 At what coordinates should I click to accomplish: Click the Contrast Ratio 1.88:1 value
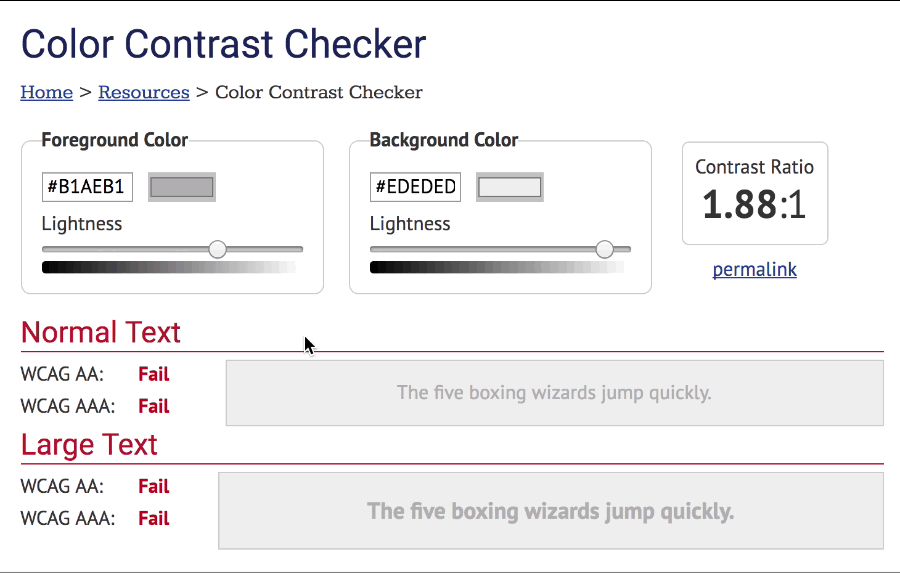point(754,205)
